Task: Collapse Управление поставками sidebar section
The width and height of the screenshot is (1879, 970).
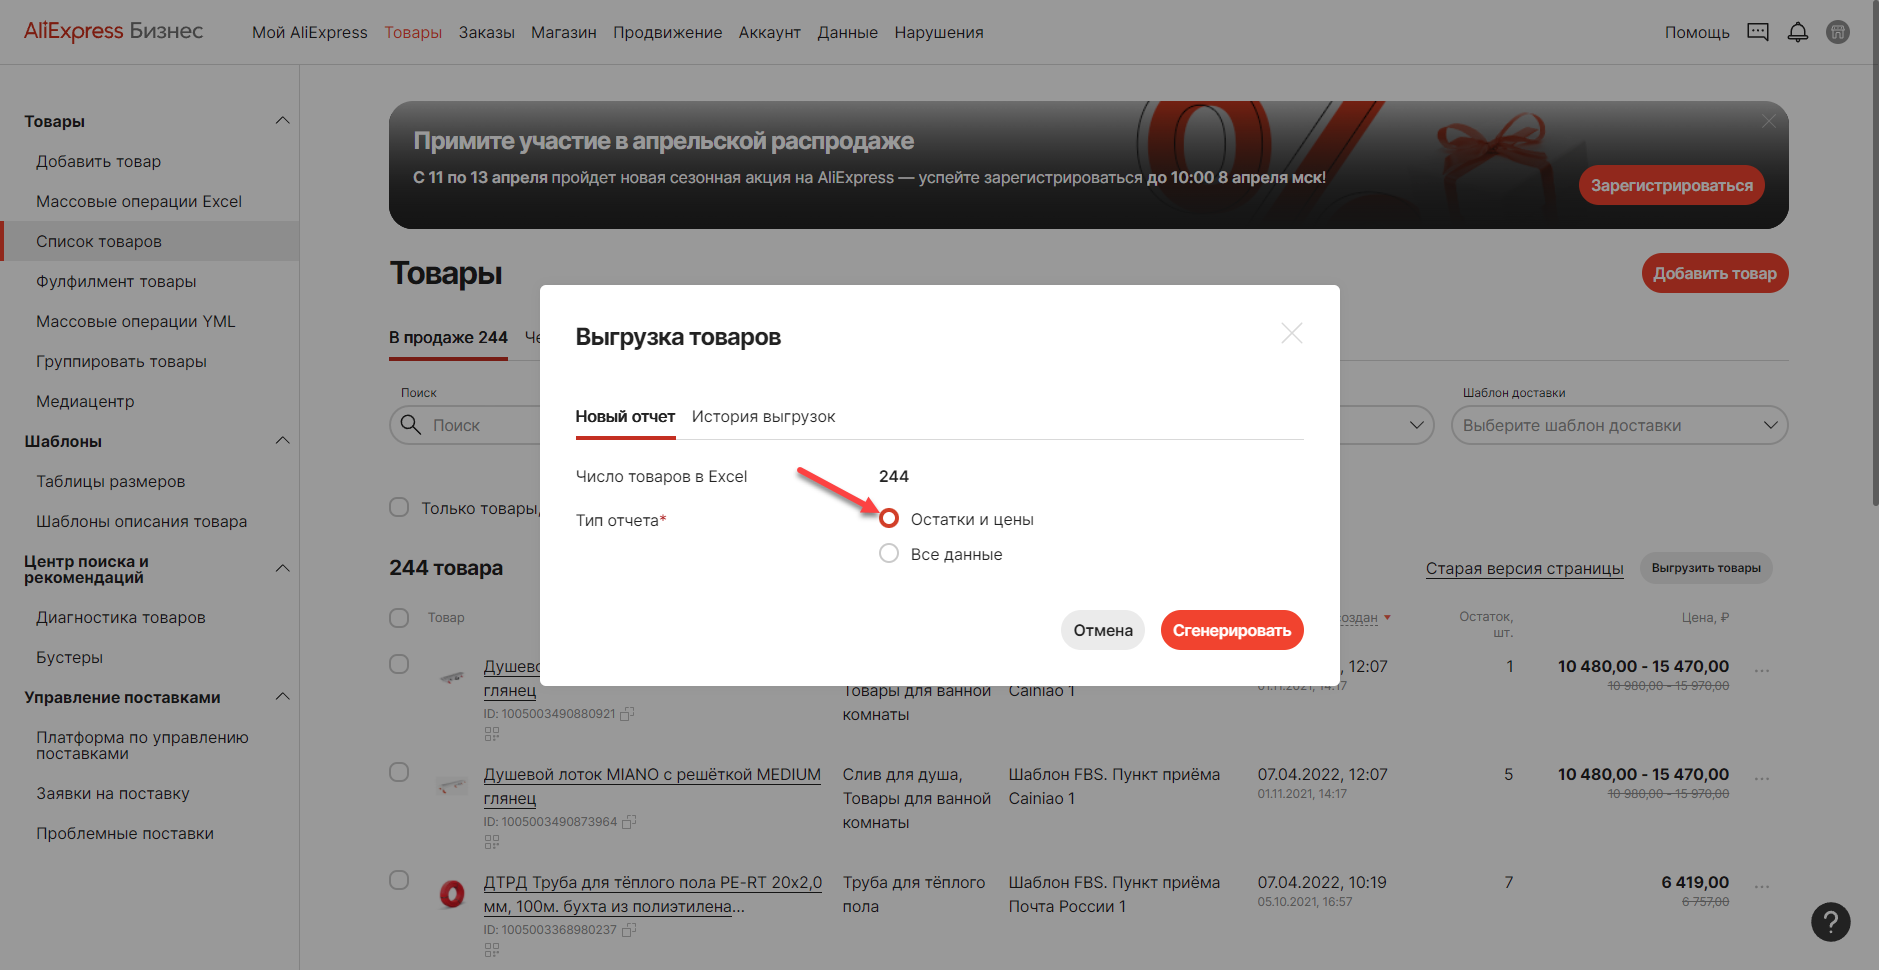Action: pyautogui.click(x=283, y=697)
